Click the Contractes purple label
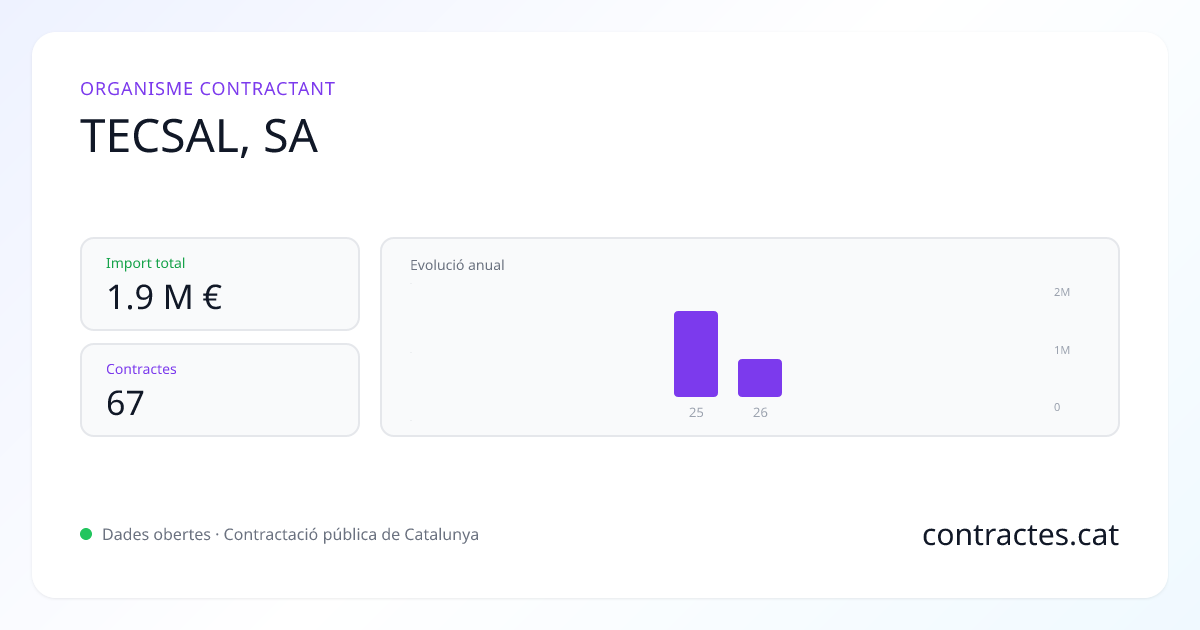 [141, 369]
